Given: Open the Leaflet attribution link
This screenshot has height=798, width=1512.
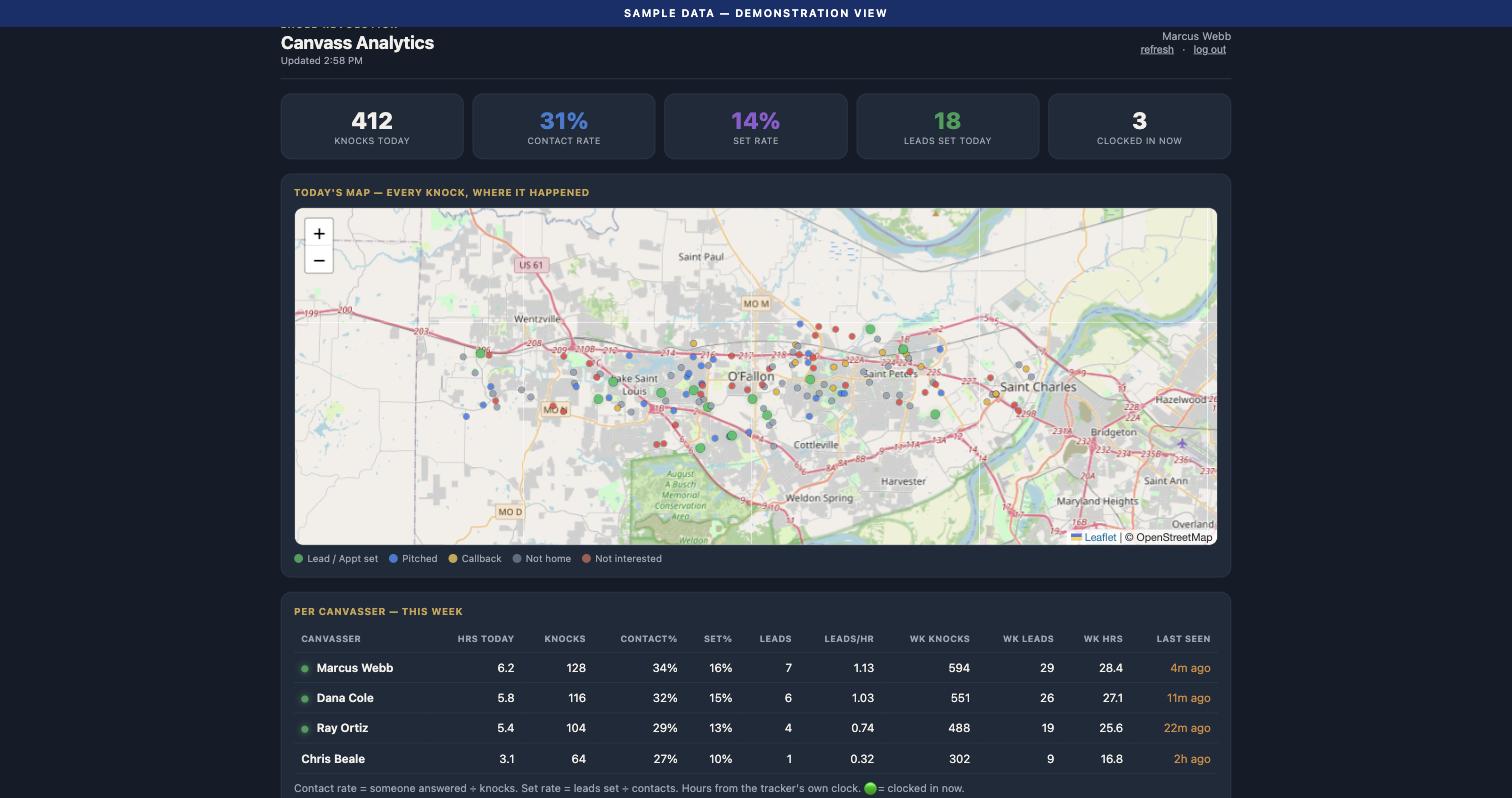Looking at the screenshot, I should (x=1100, y=537).
